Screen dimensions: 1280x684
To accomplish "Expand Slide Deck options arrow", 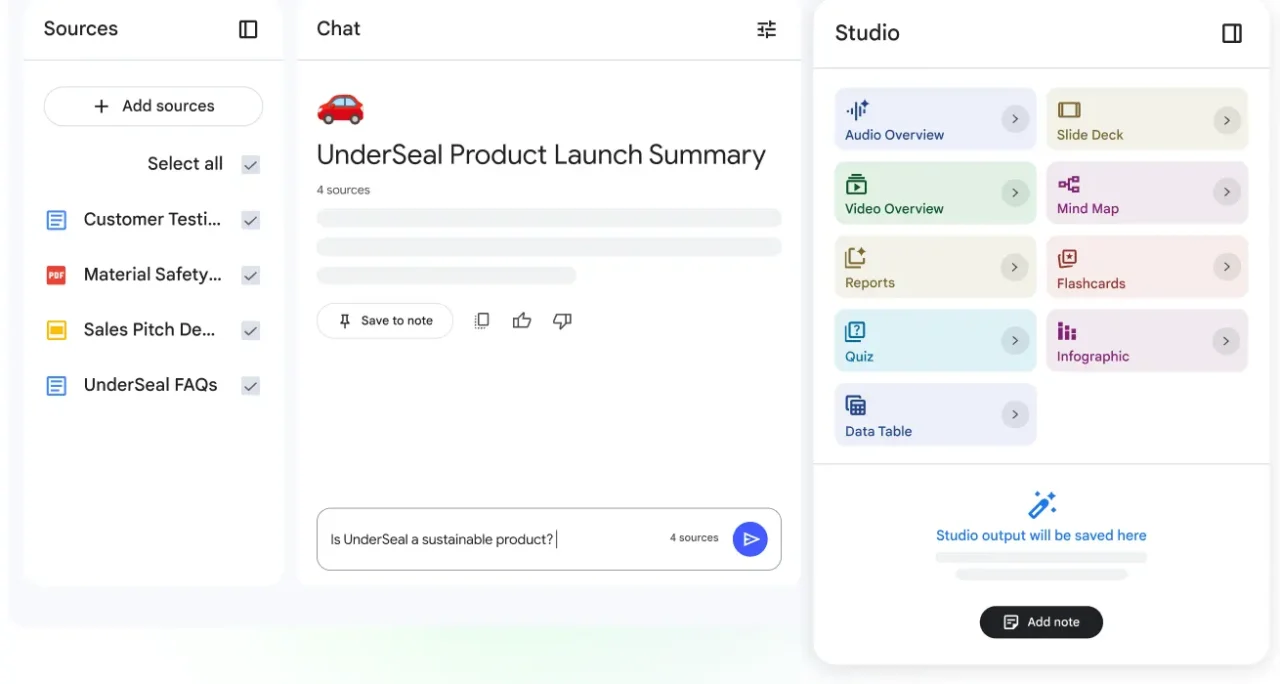I will pos(1226,120).
